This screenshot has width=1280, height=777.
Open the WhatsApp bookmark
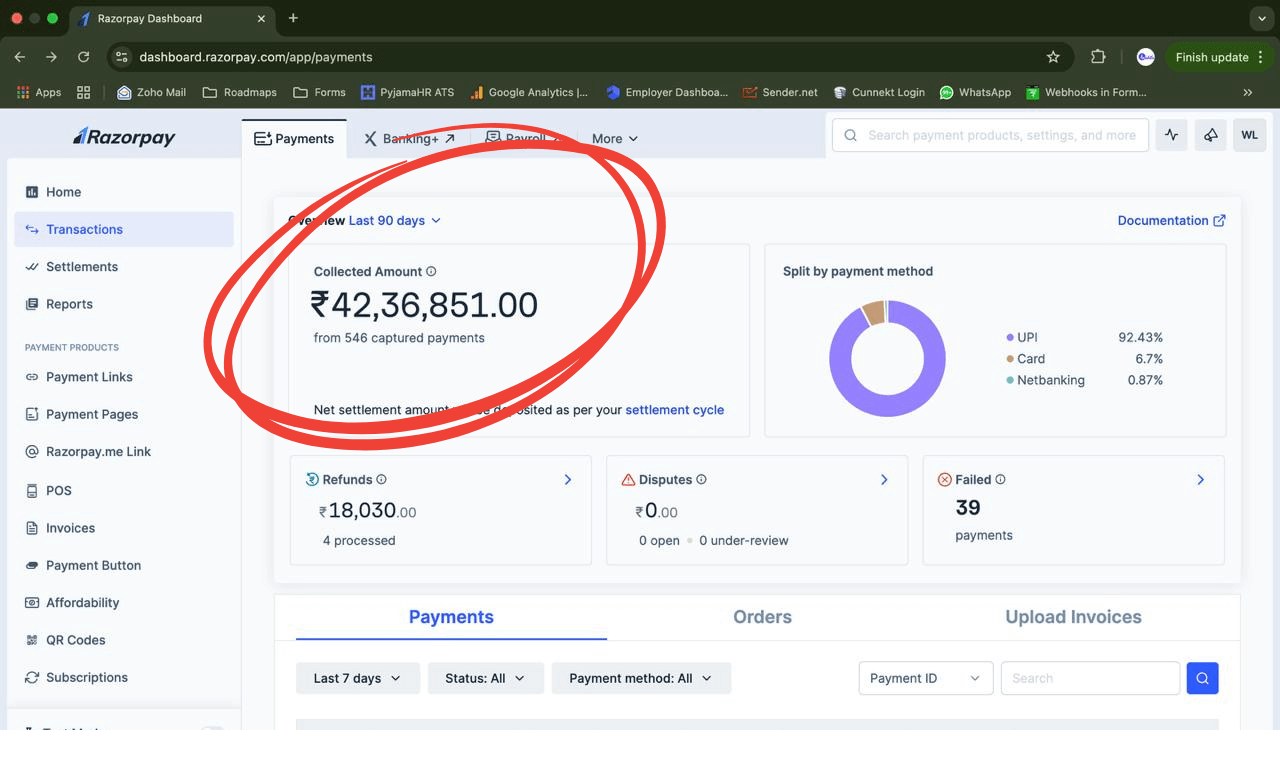[x=975, y=92]
